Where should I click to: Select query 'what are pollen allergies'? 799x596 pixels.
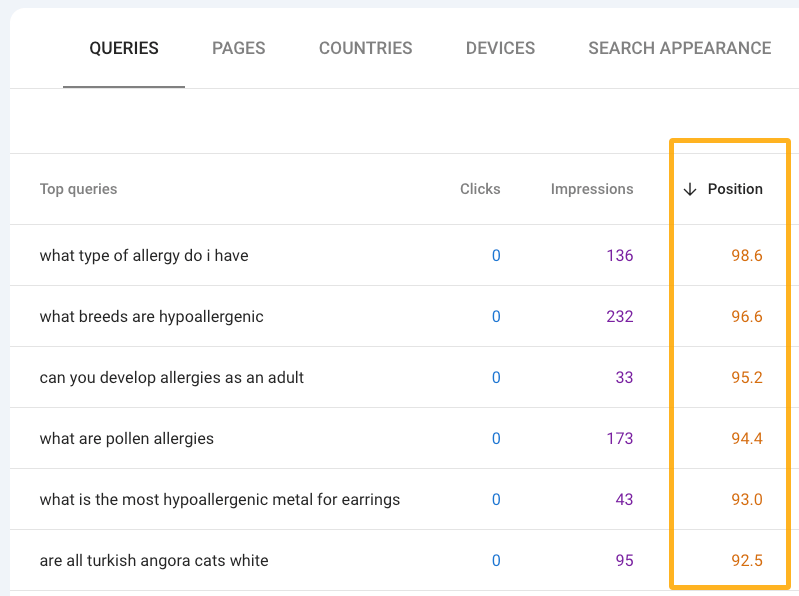127,439
